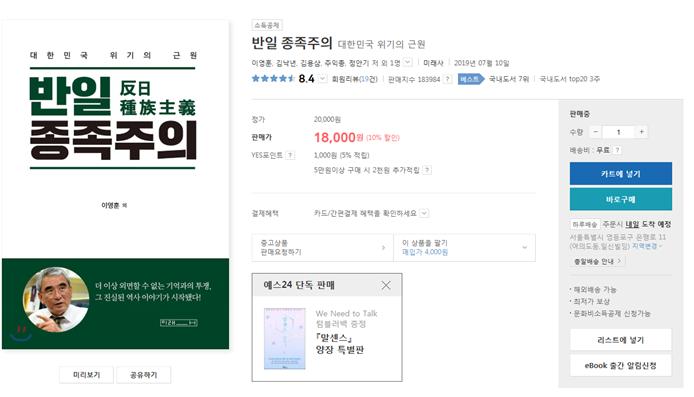Click the 베스트 badge label
This screenshot has width=694, height=397.
pos(470,79)
